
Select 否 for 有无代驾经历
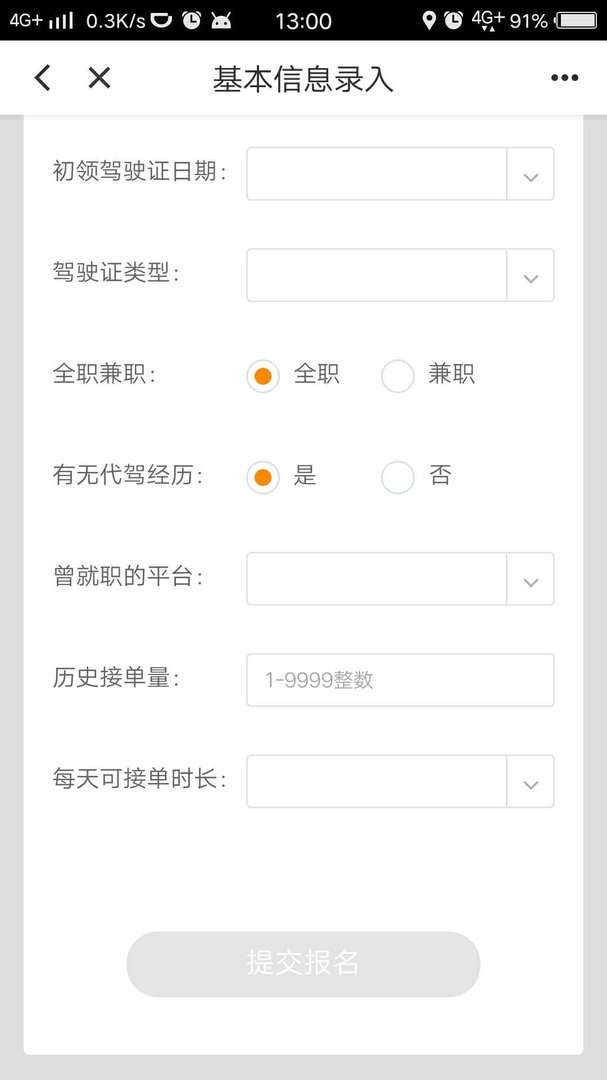pyautogui.click(x=398, y=477)
